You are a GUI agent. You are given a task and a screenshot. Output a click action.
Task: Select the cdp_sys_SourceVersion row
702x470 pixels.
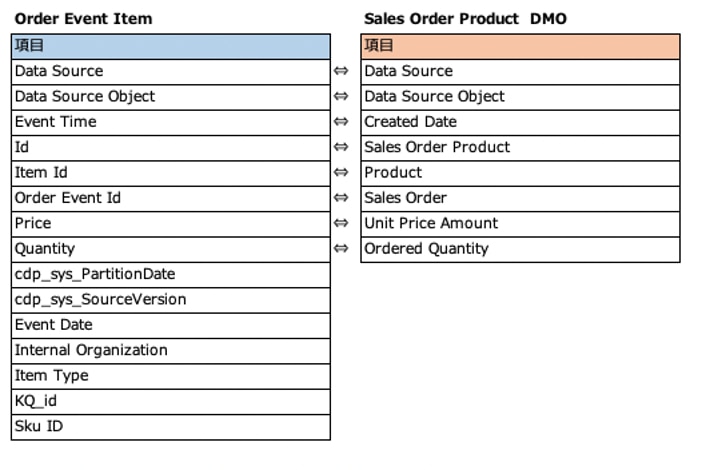(170, 300)
